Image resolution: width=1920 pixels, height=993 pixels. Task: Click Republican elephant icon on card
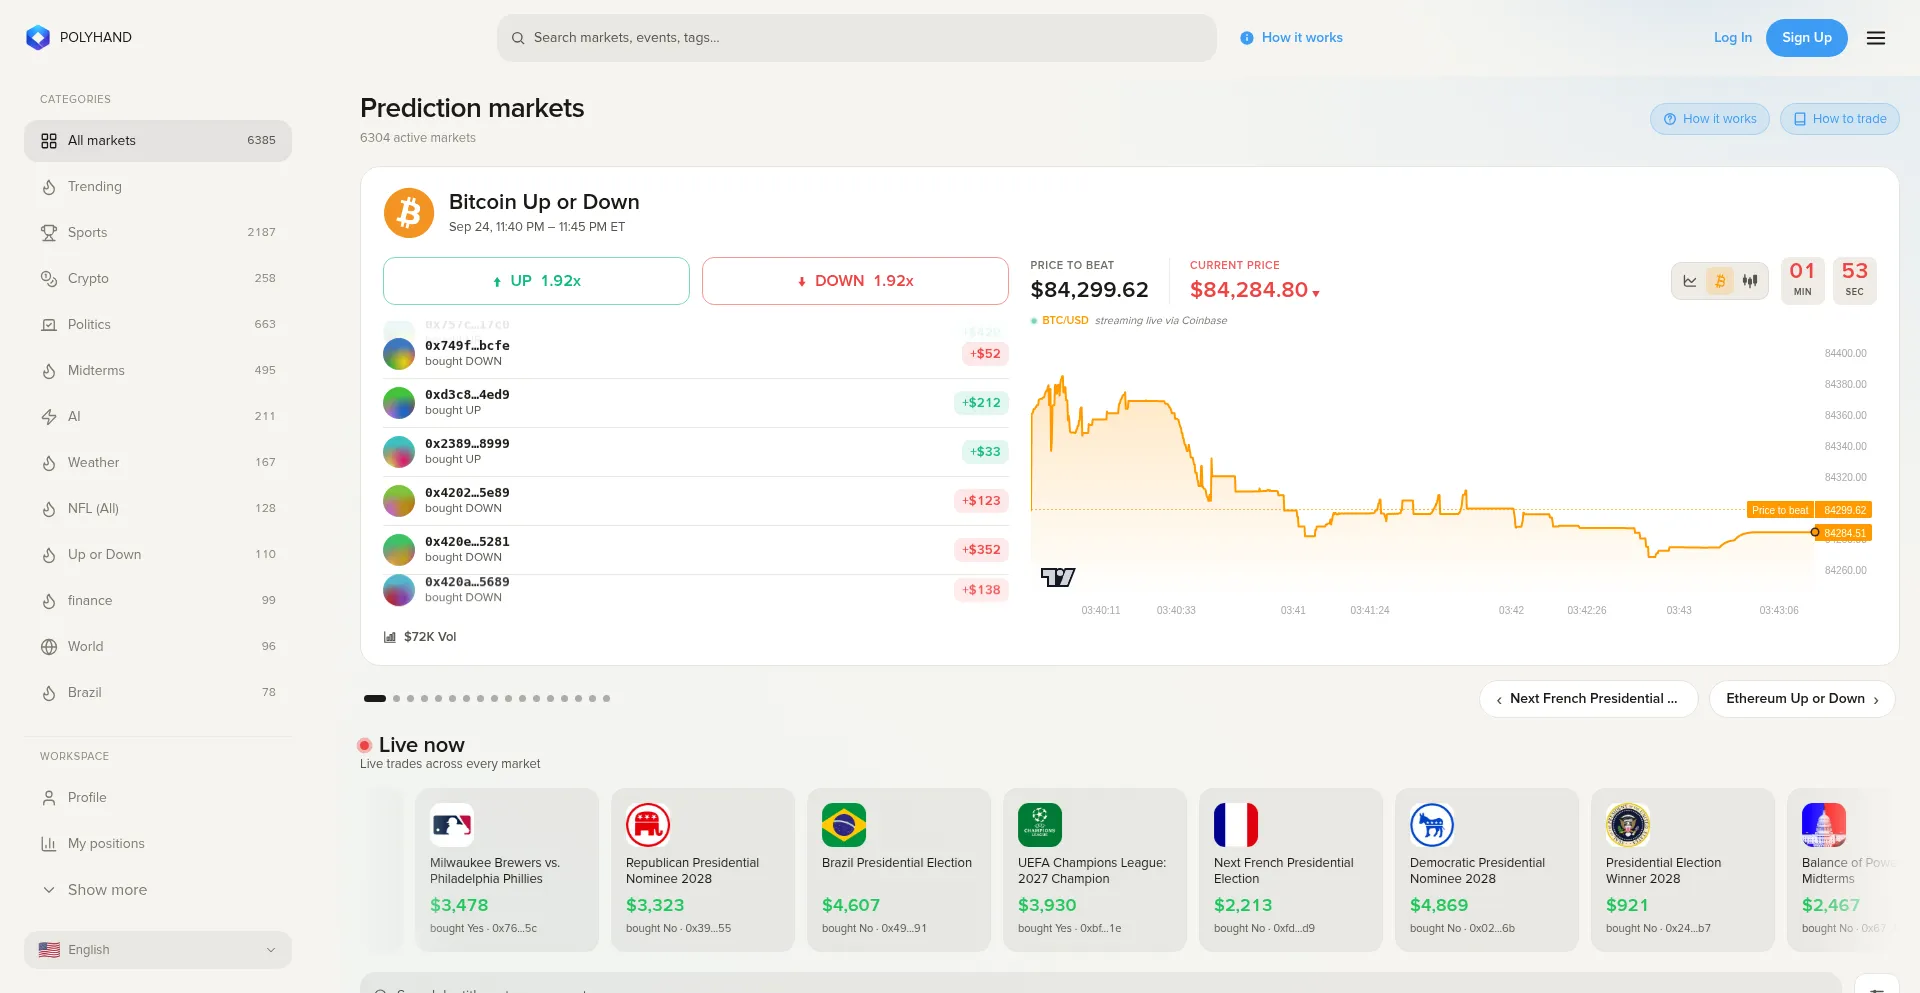pos(648,825)
